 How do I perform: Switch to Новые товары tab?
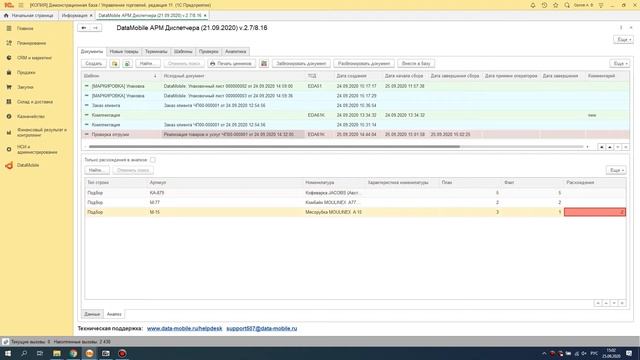coord(124,51)
